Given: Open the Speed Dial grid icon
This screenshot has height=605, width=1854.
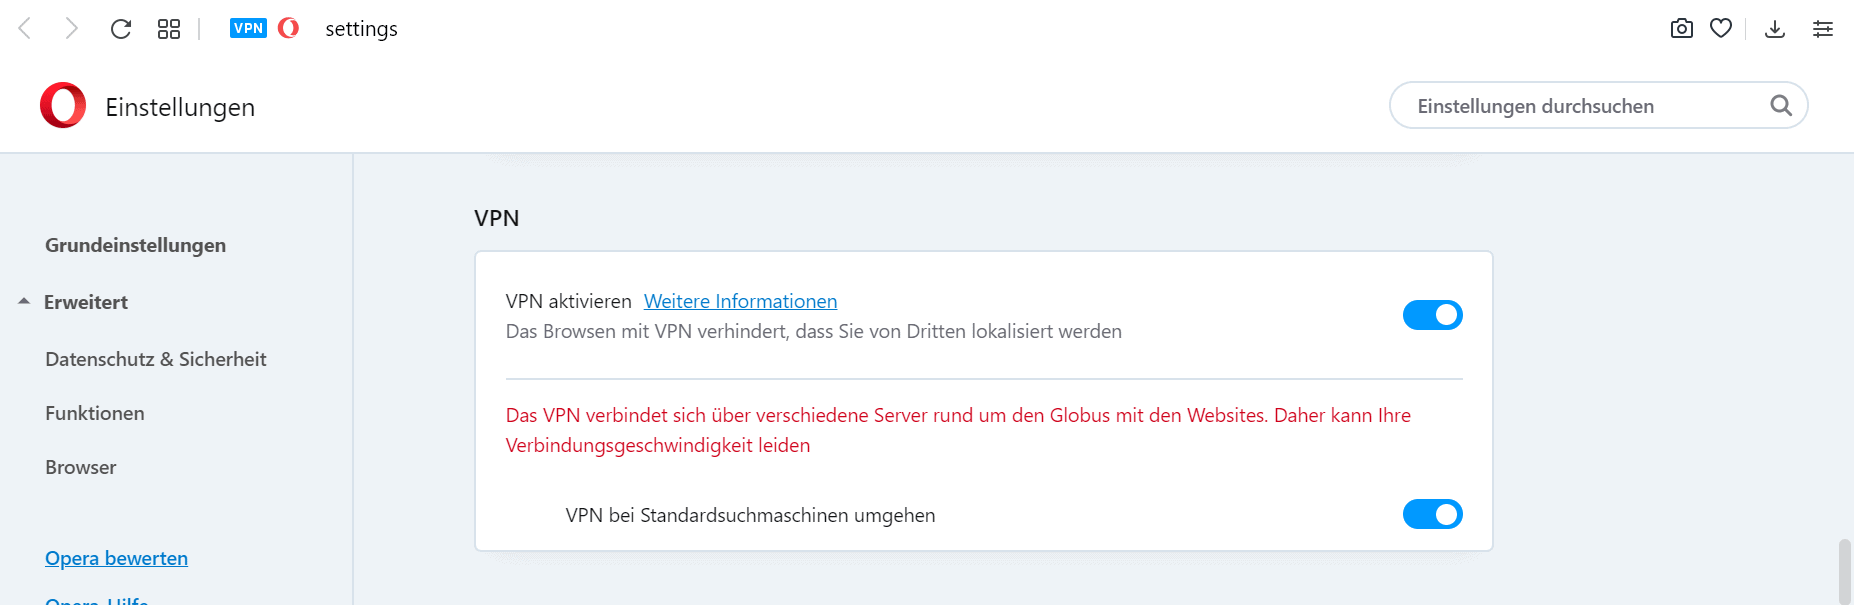Looking at the screenshot, I should (x=169, y=29).
